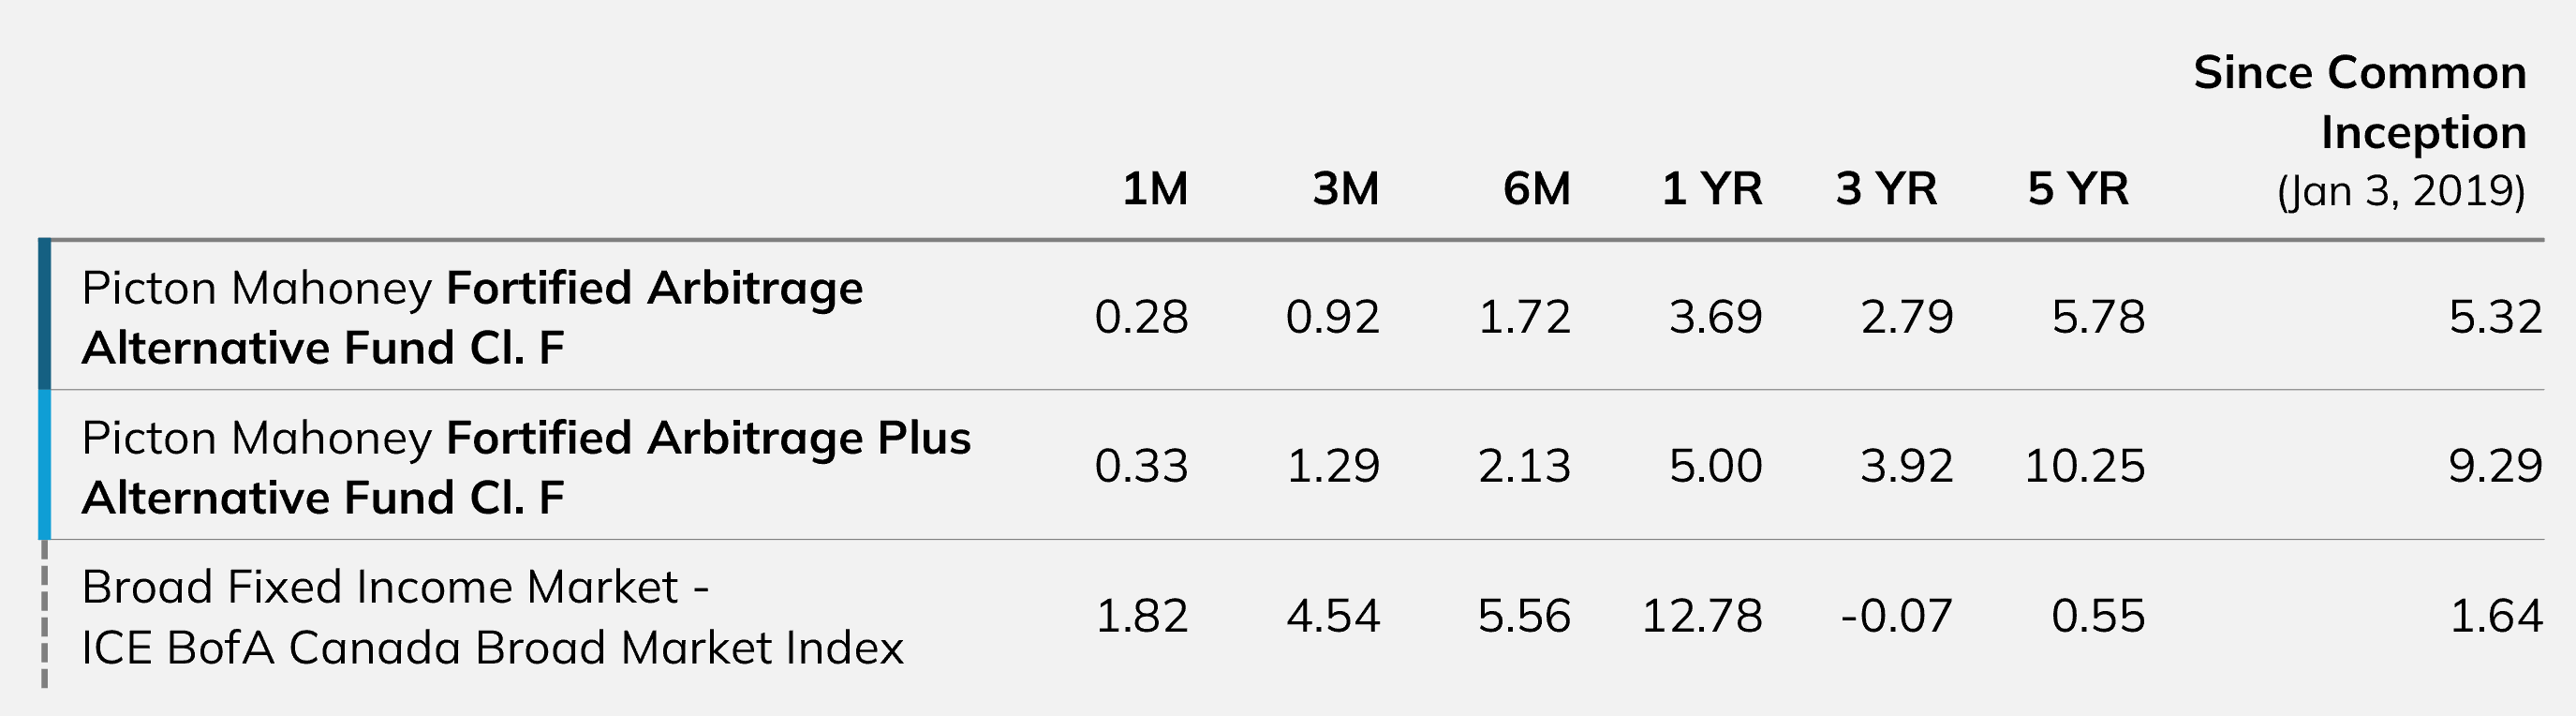Click the Fortified Arbitrage Plus fund name

click(526, 467)
